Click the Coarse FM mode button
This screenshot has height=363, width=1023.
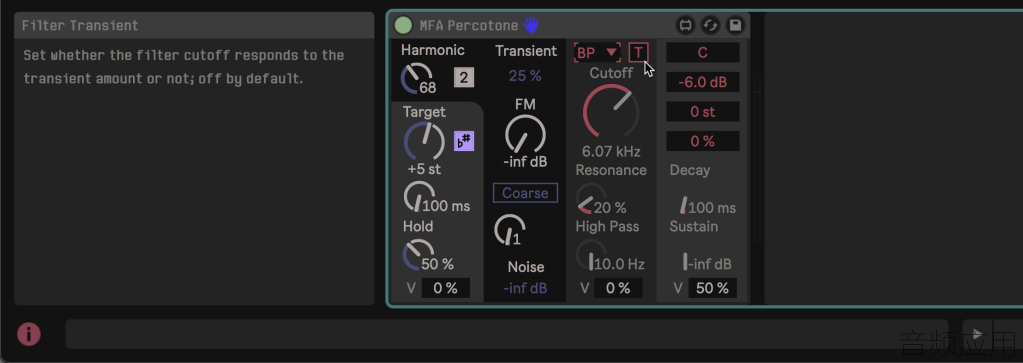525,193
